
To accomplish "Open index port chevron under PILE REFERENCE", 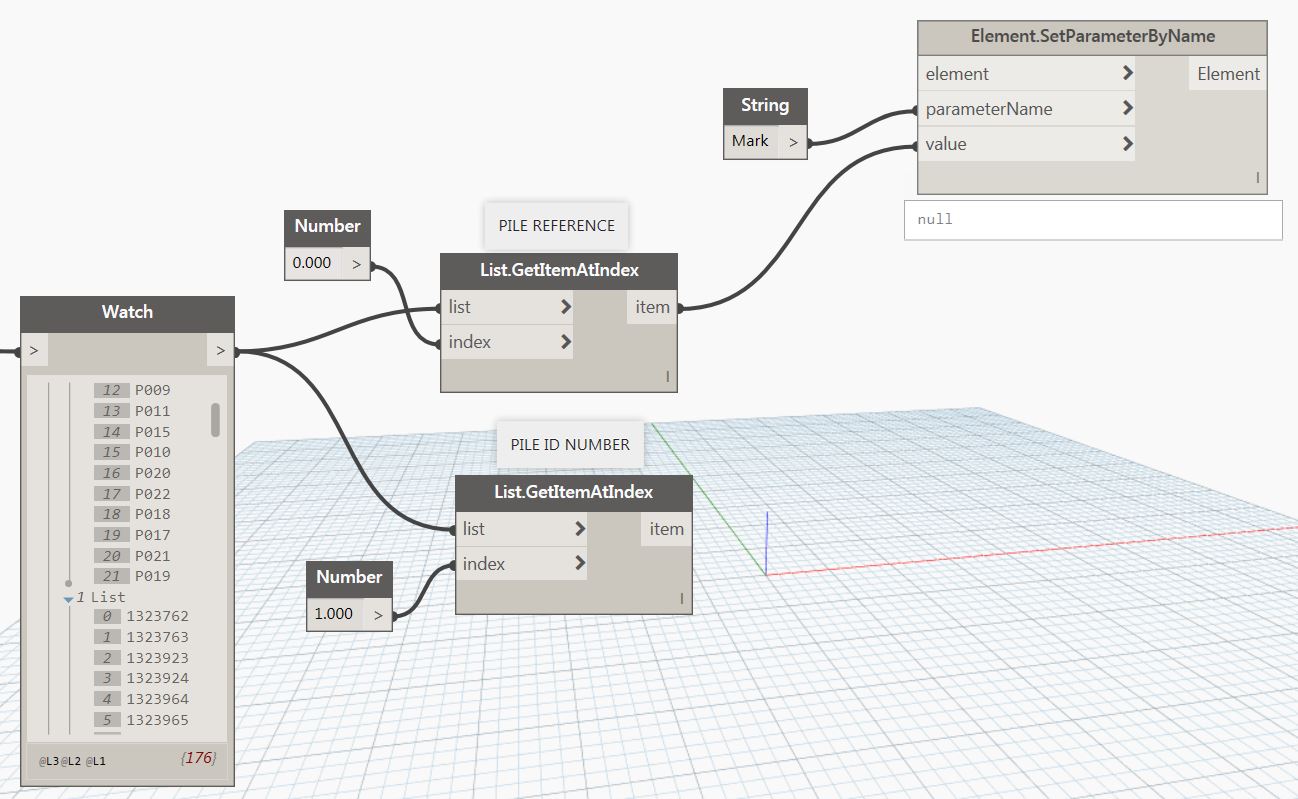I will [566, 342].
